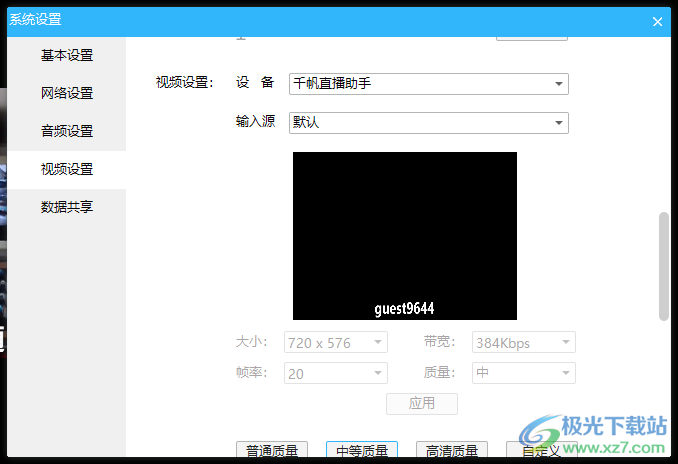Open the 输入源 dropdown set to 默认

click(x=429, y=123)
